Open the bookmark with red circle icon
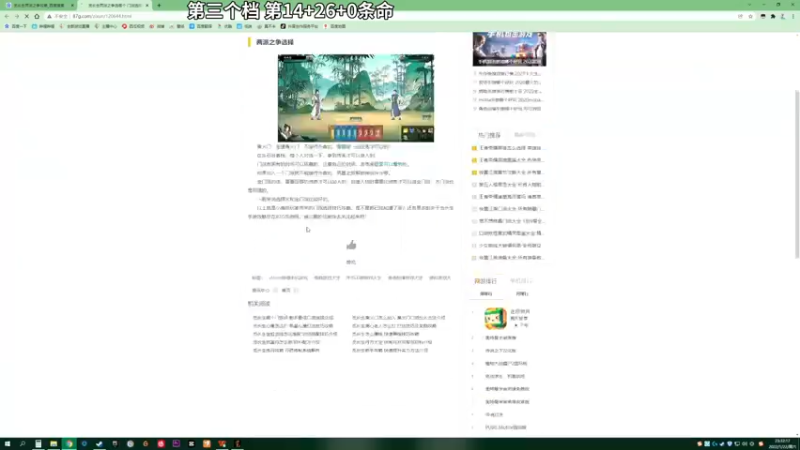 [x=133, y=26]
